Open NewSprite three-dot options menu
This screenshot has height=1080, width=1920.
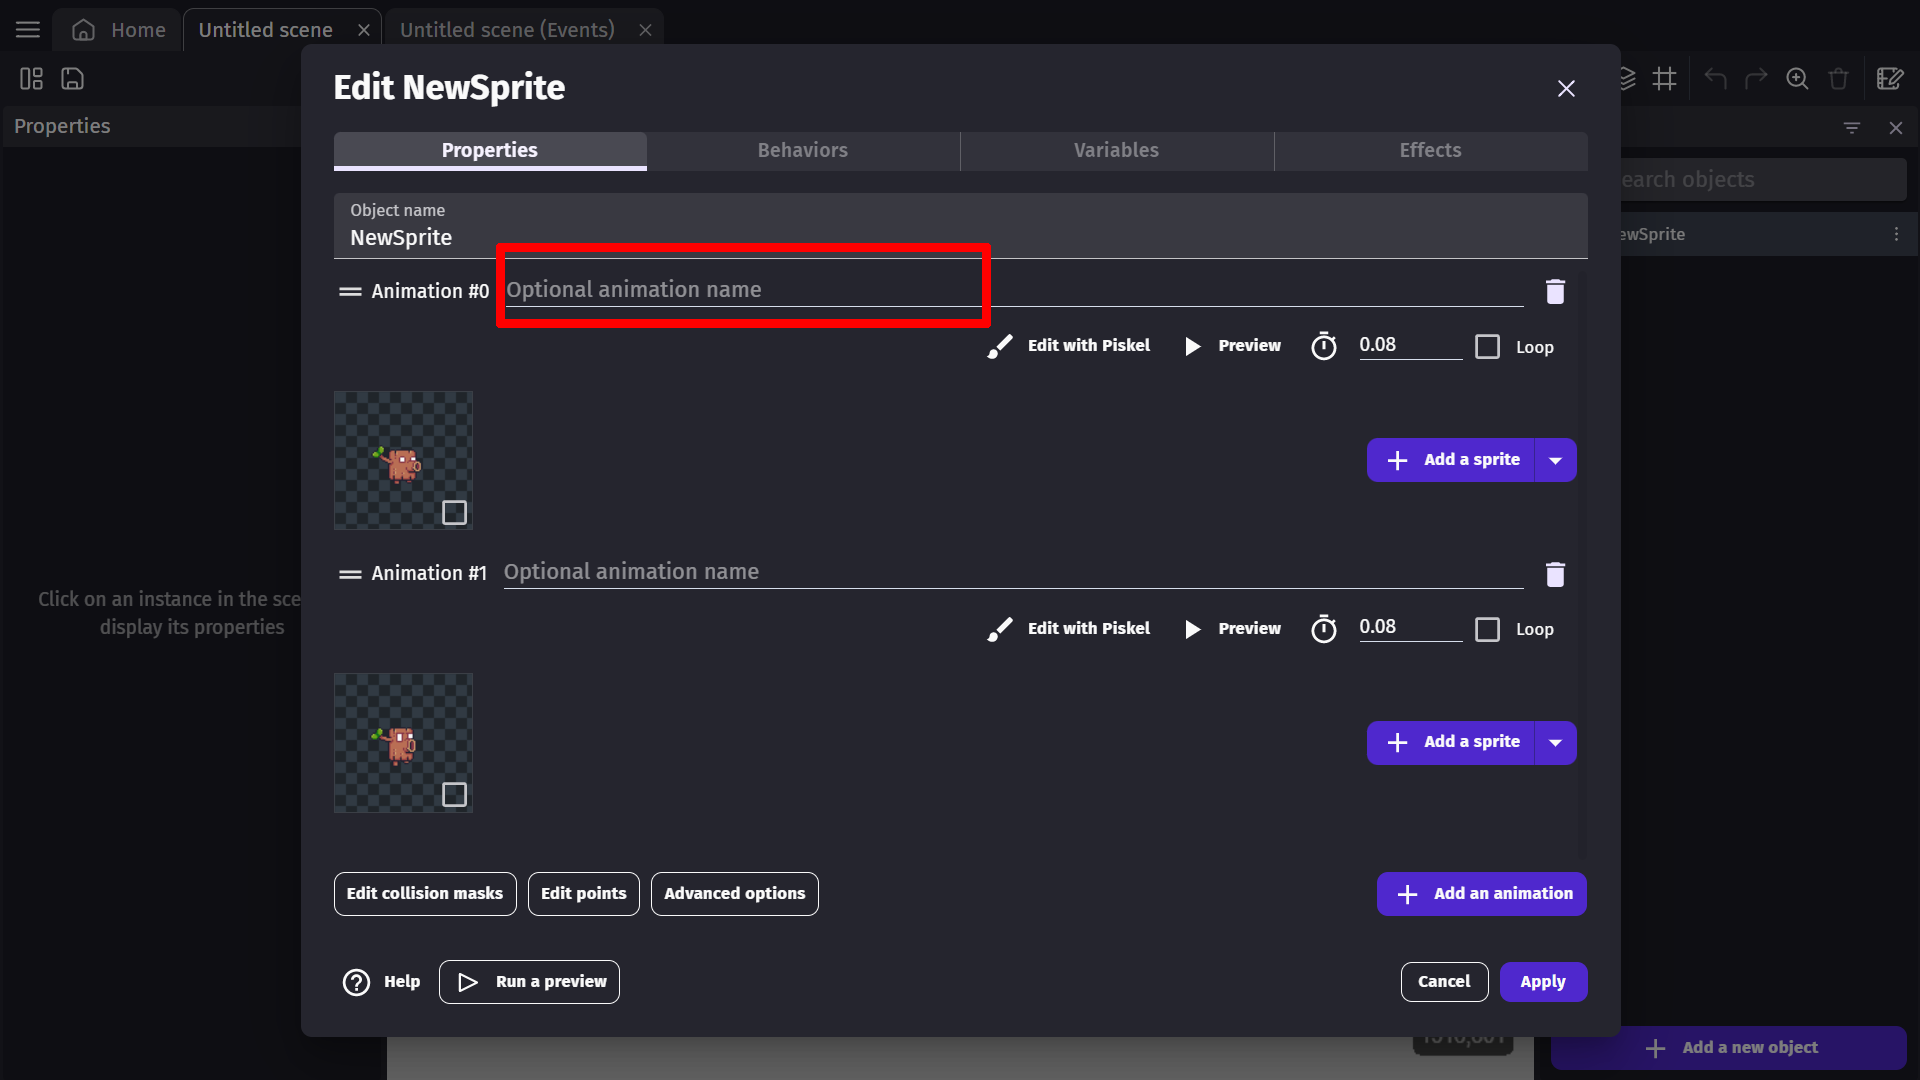[1896, 233]
